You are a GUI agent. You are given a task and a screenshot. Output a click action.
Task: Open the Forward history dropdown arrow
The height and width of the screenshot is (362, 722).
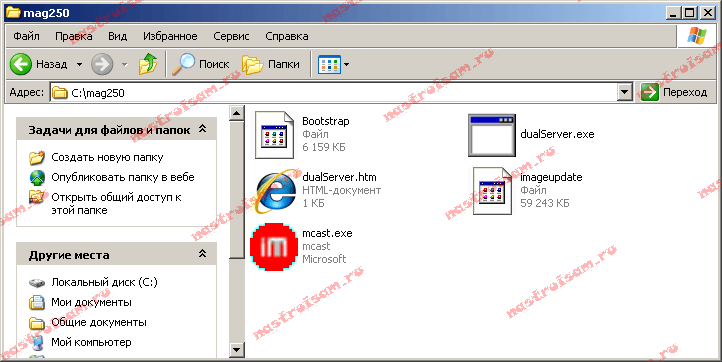[124, 64]
